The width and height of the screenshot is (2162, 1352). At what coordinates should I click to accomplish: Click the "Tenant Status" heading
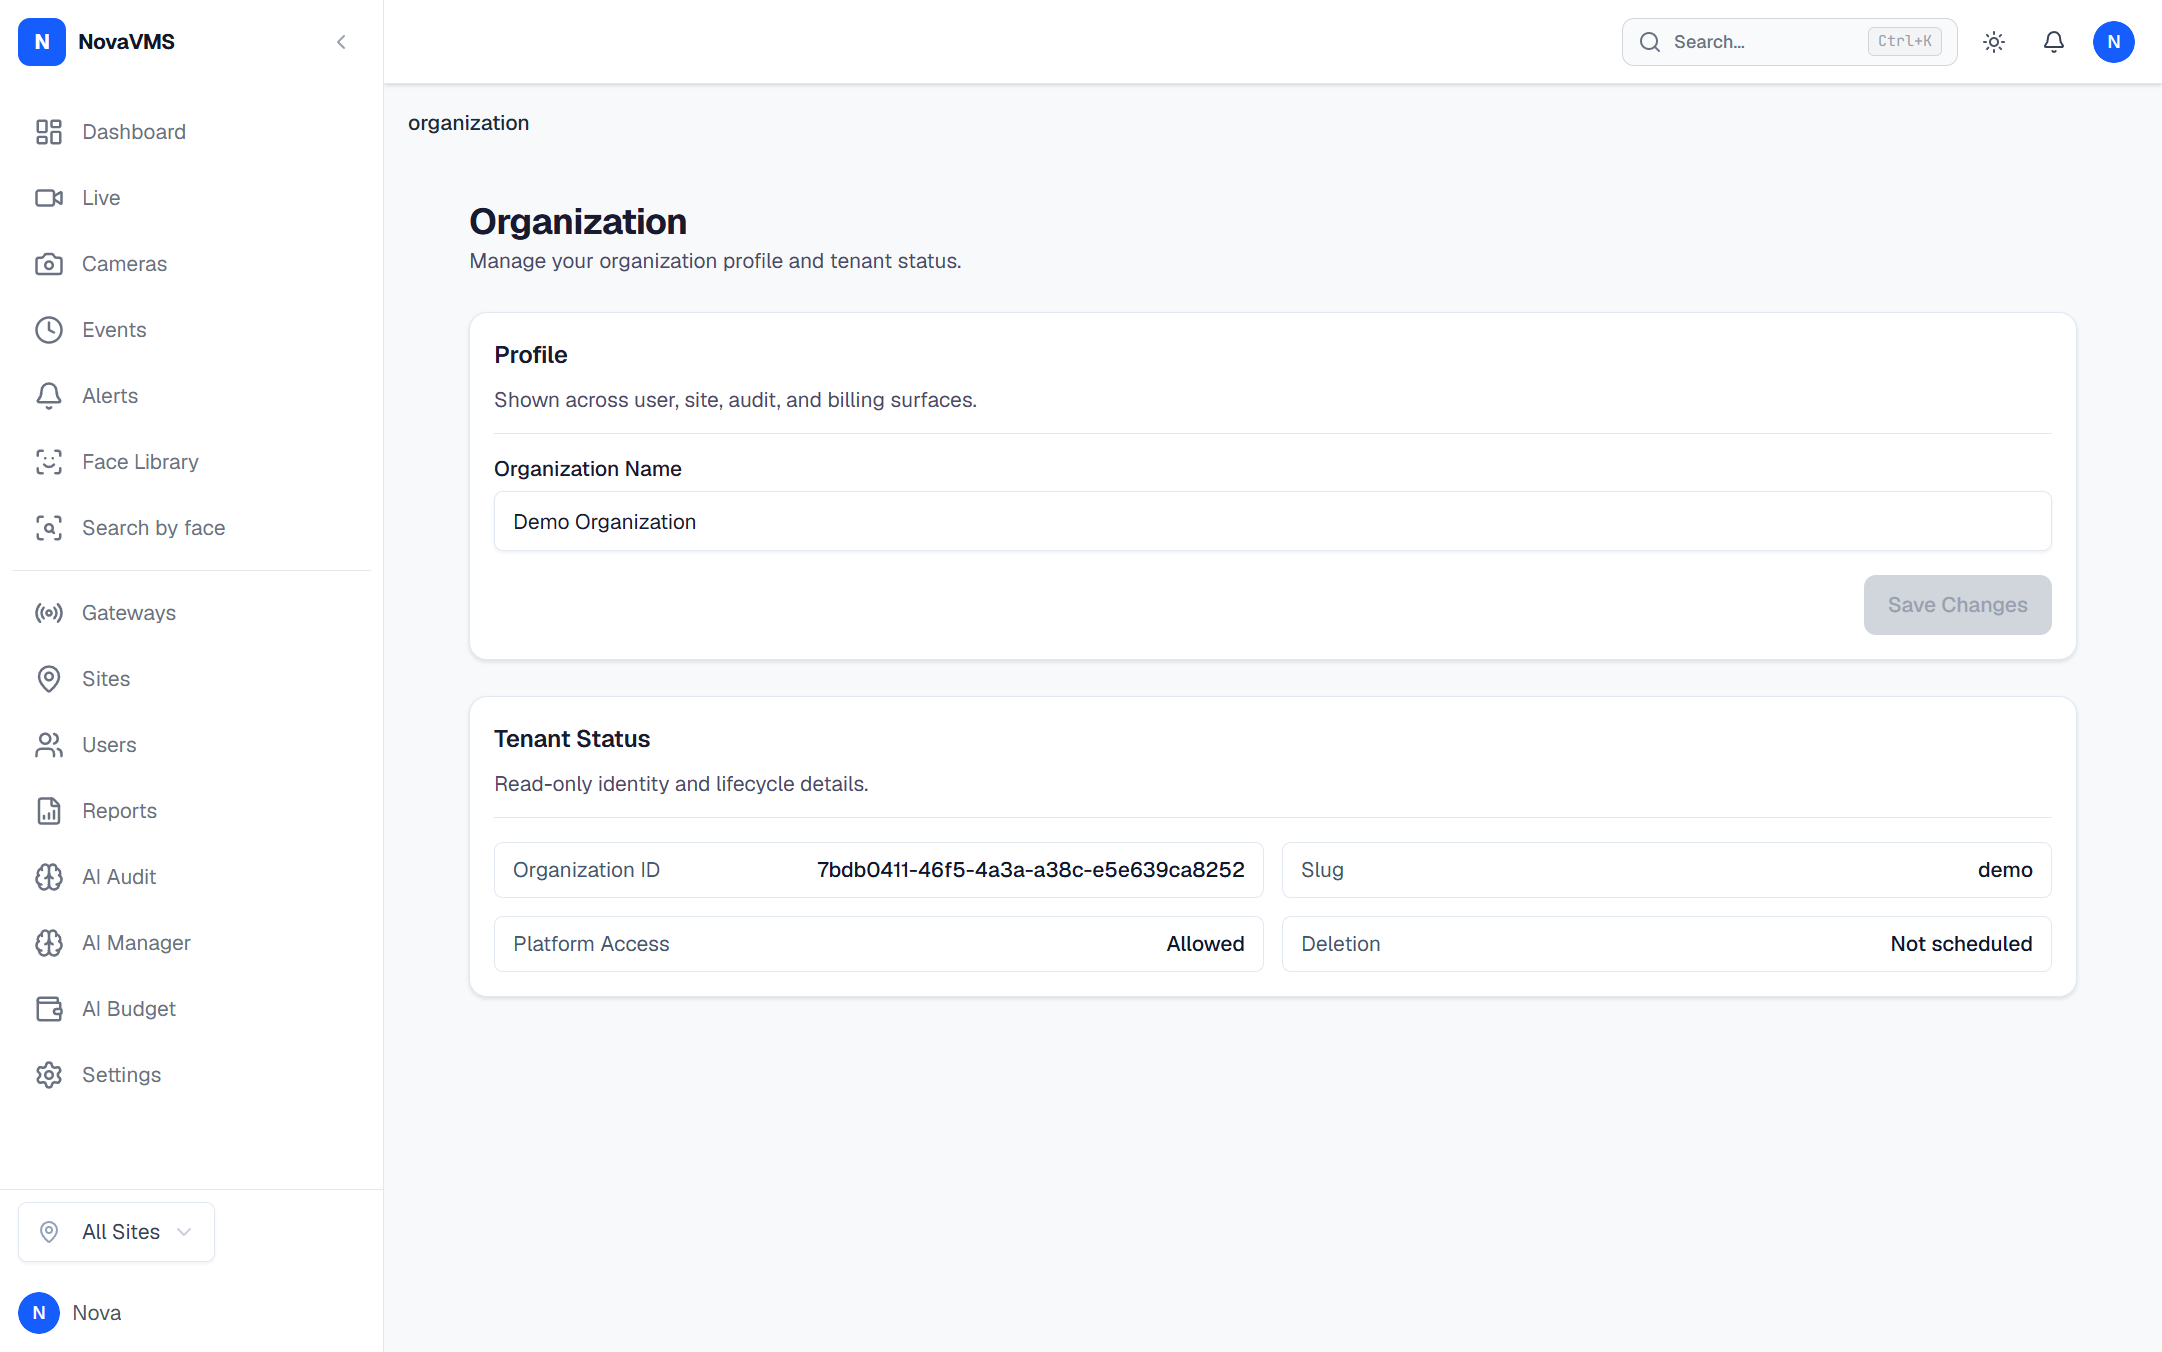coord(572,739)
